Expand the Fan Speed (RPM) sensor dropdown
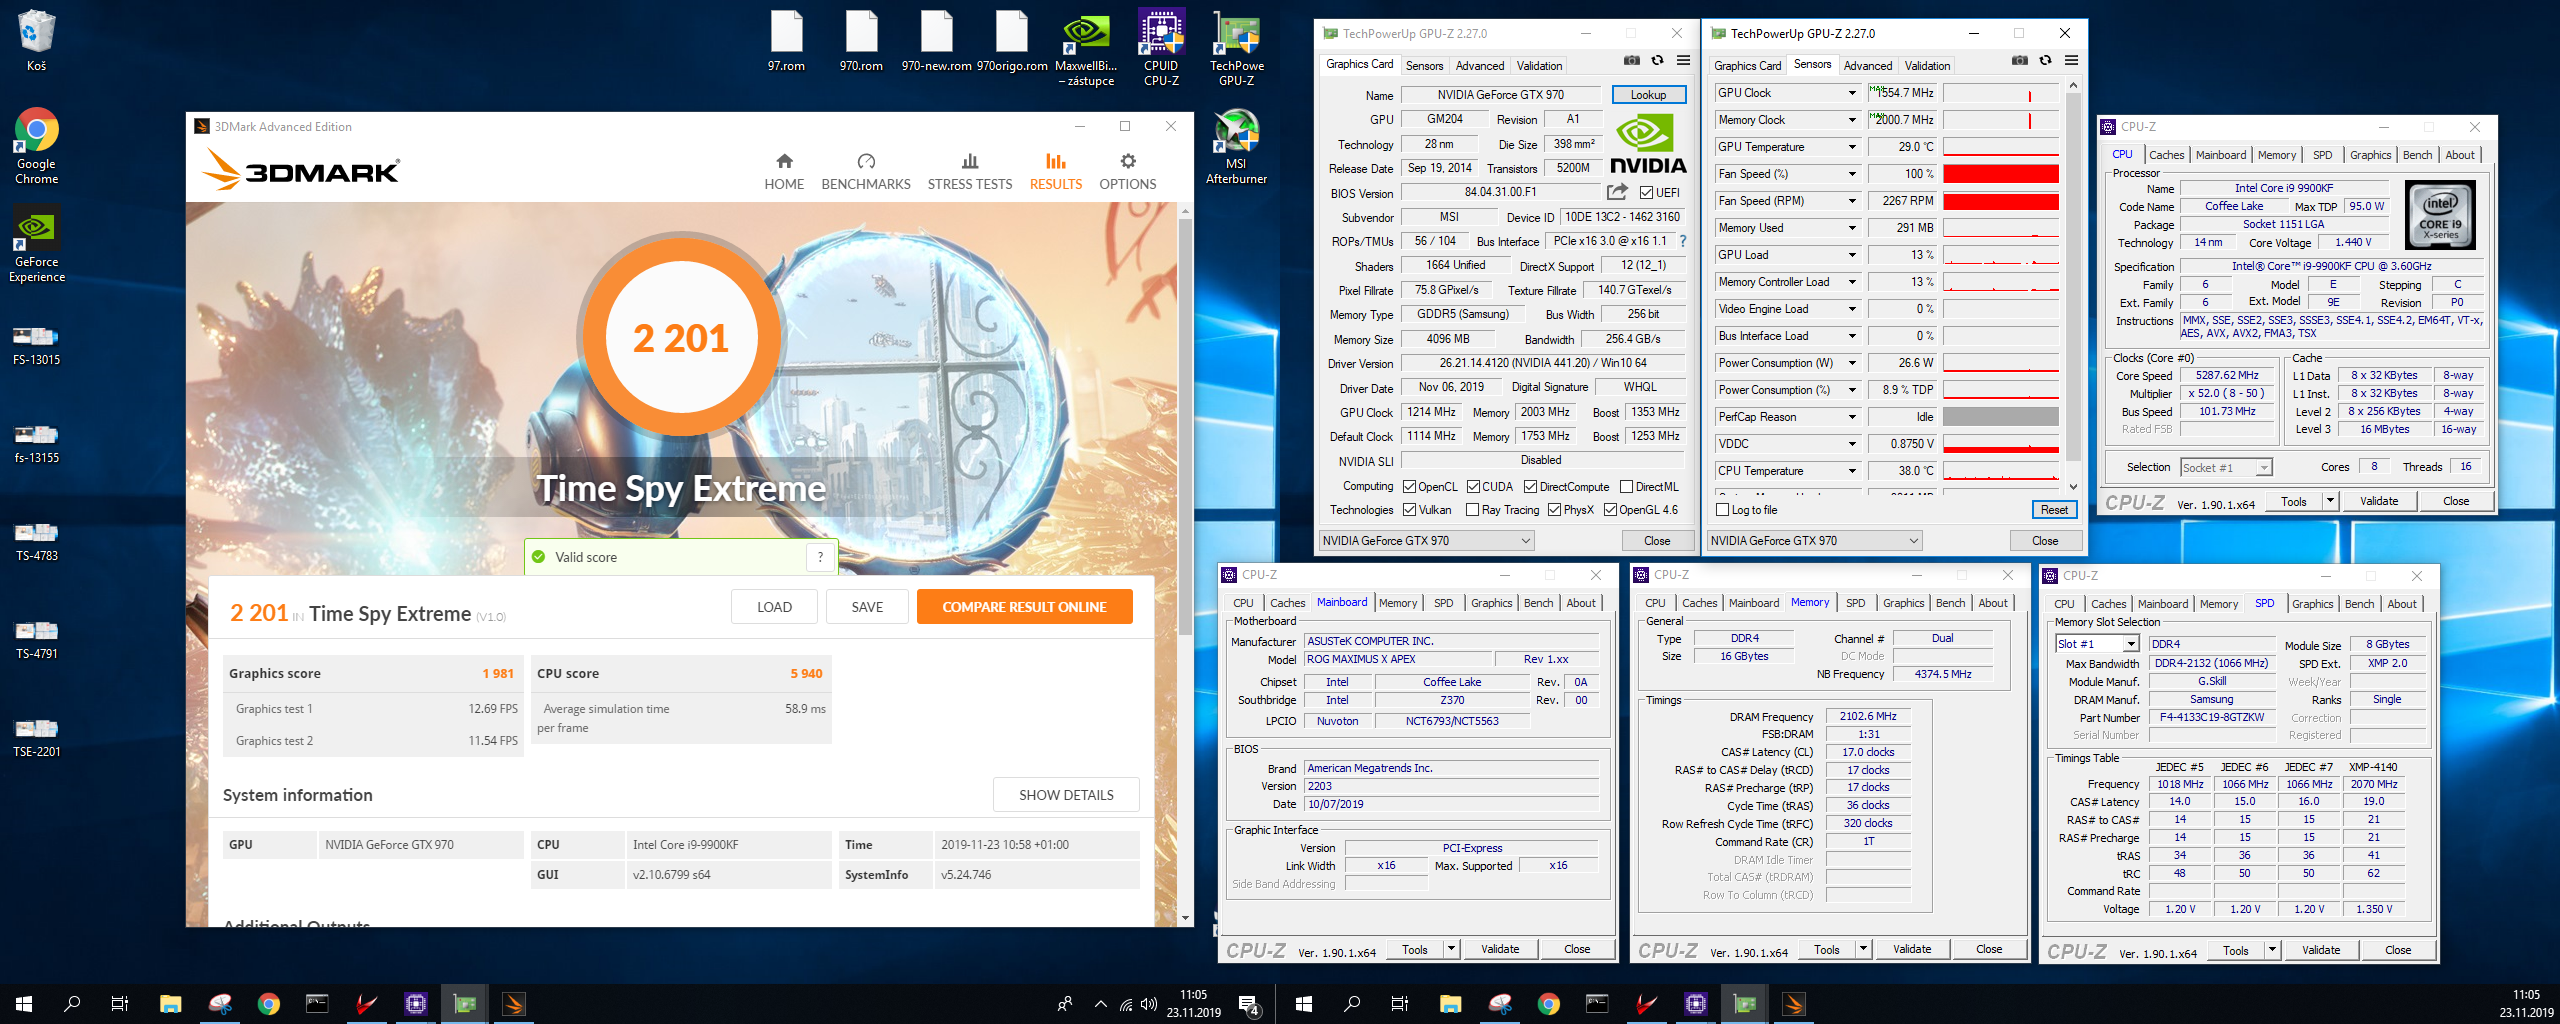 click(1851, 201)
